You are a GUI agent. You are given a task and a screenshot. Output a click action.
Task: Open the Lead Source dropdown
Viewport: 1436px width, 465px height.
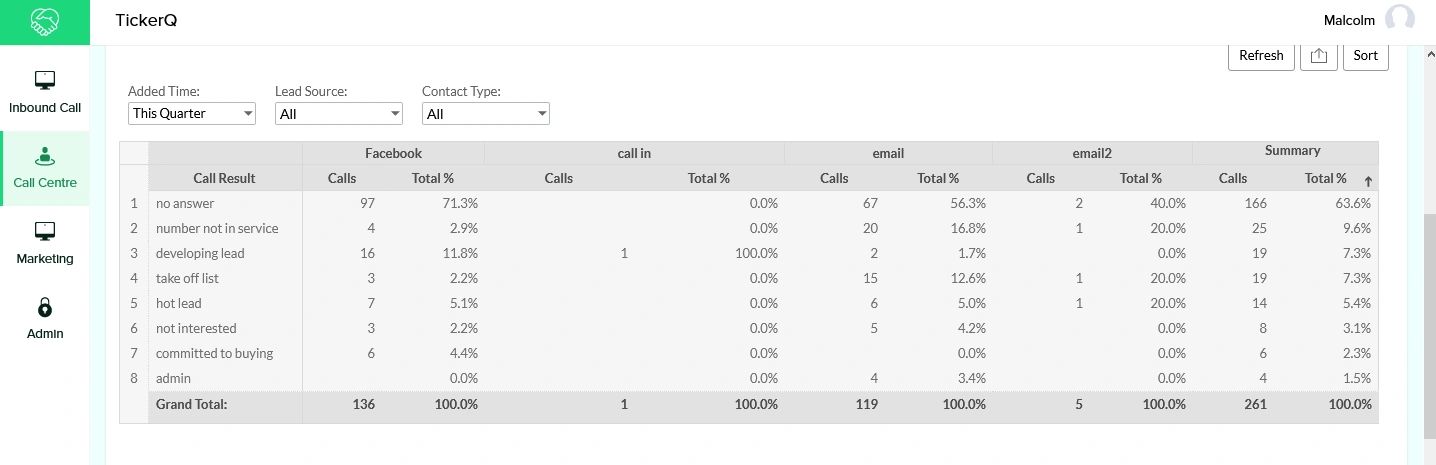338,114
